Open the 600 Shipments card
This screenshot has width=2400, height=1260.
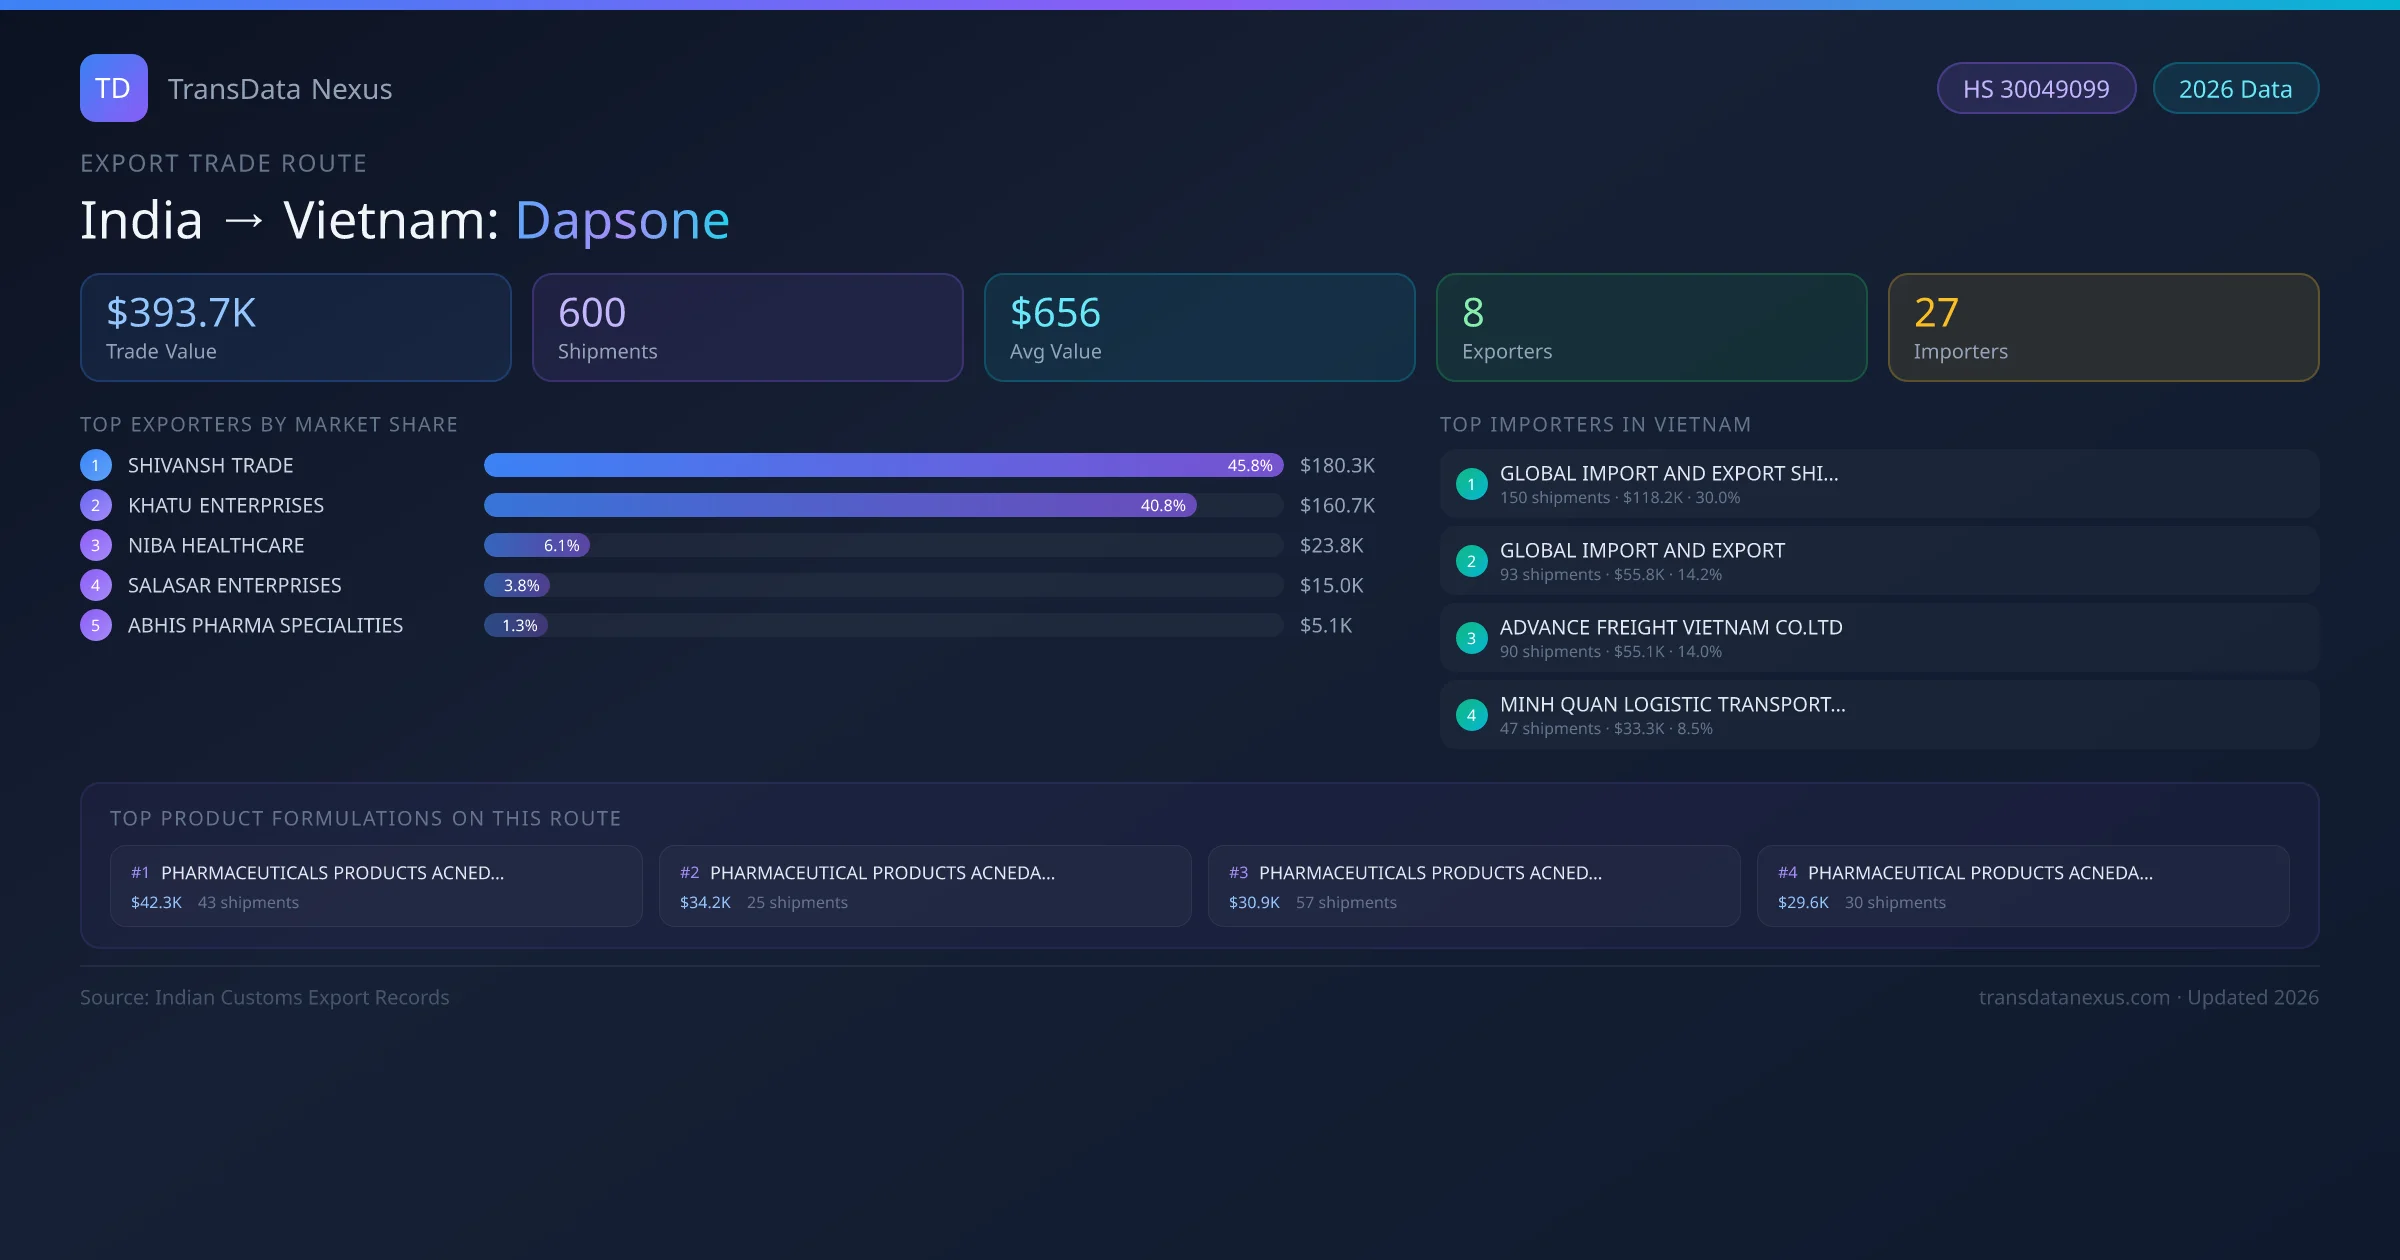pyautogui.click(x=747, y=327)
